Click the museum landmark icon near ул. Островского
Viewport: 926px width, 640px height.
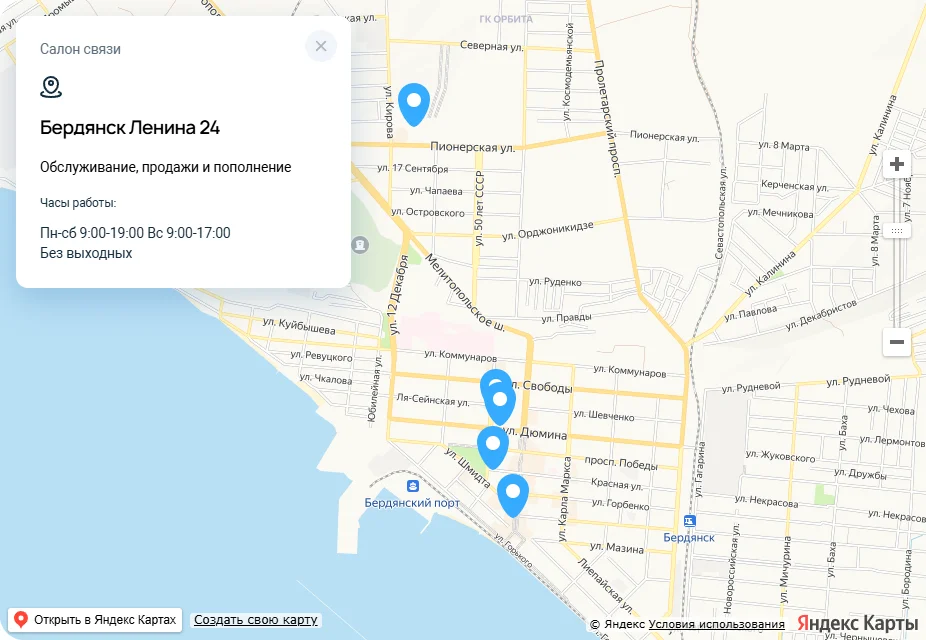[x=360, y=244]
